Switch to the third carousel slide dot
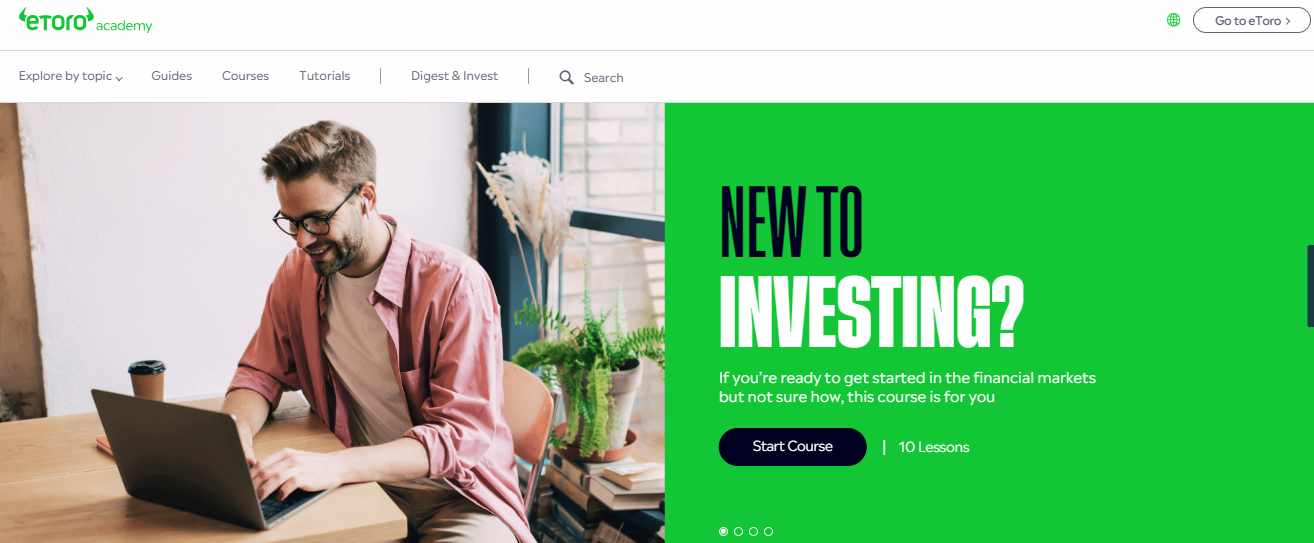 point(753,532)
